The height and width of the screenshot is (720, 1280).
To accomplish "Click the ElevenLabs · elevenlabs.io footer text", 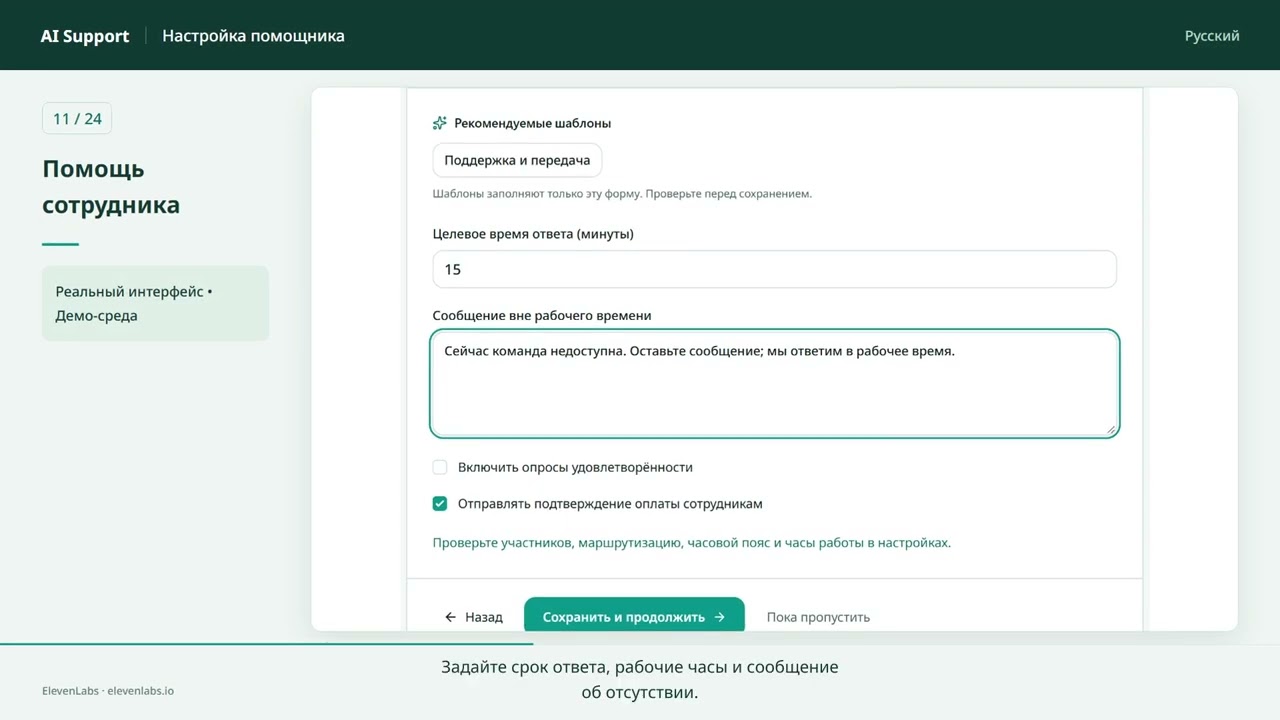I will coord(108,690).
